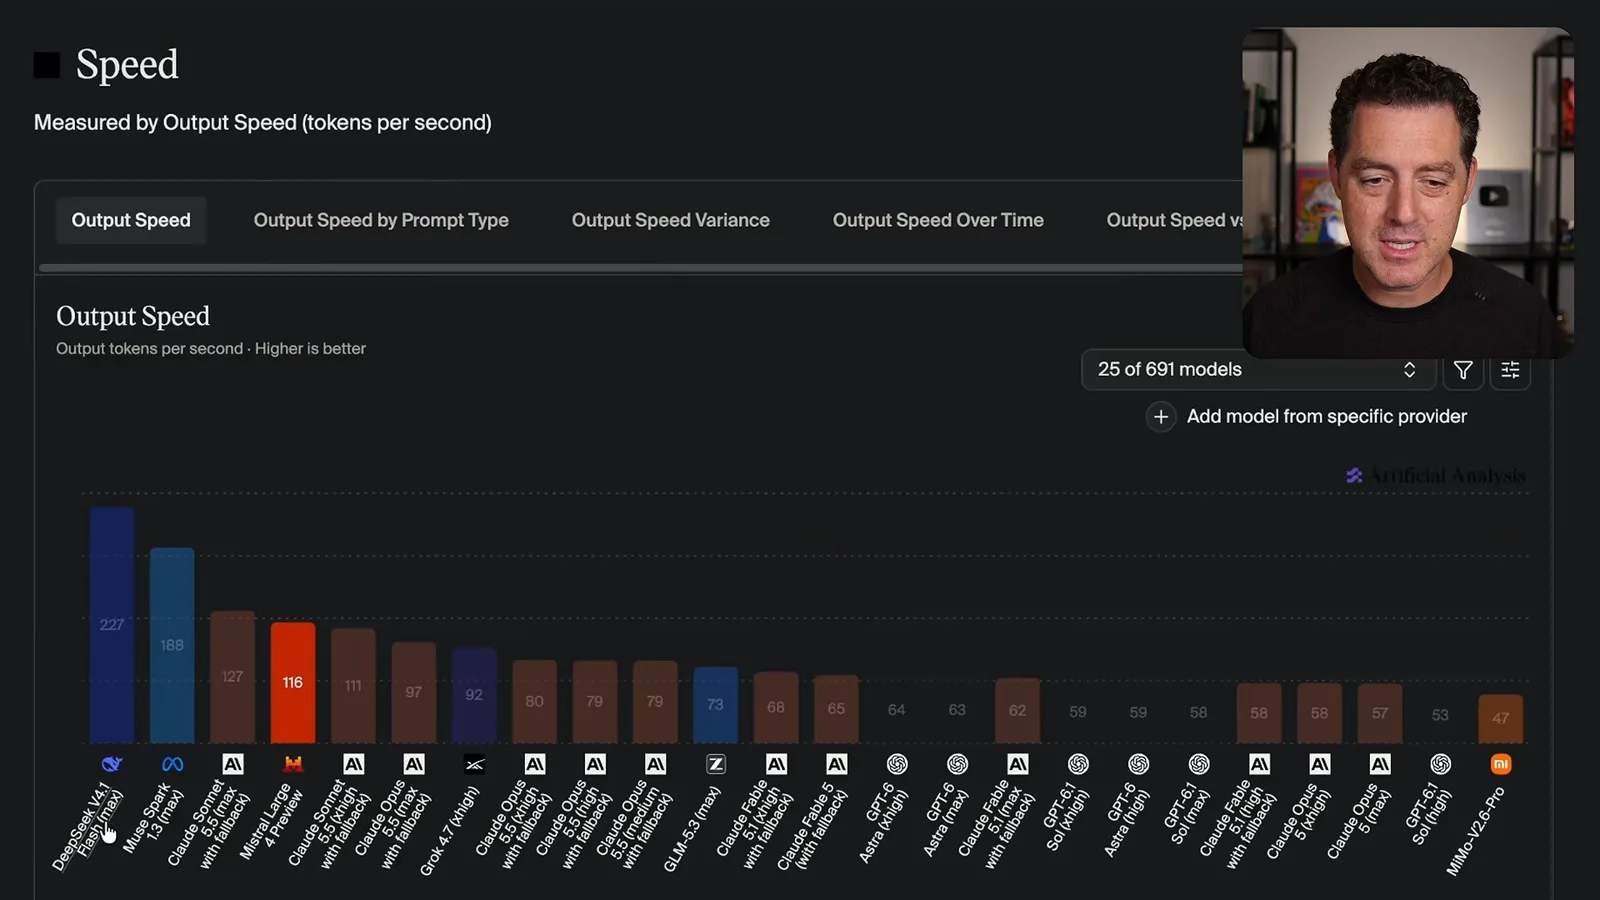Click the Z logo under GLM-5.3

(715, 764)
